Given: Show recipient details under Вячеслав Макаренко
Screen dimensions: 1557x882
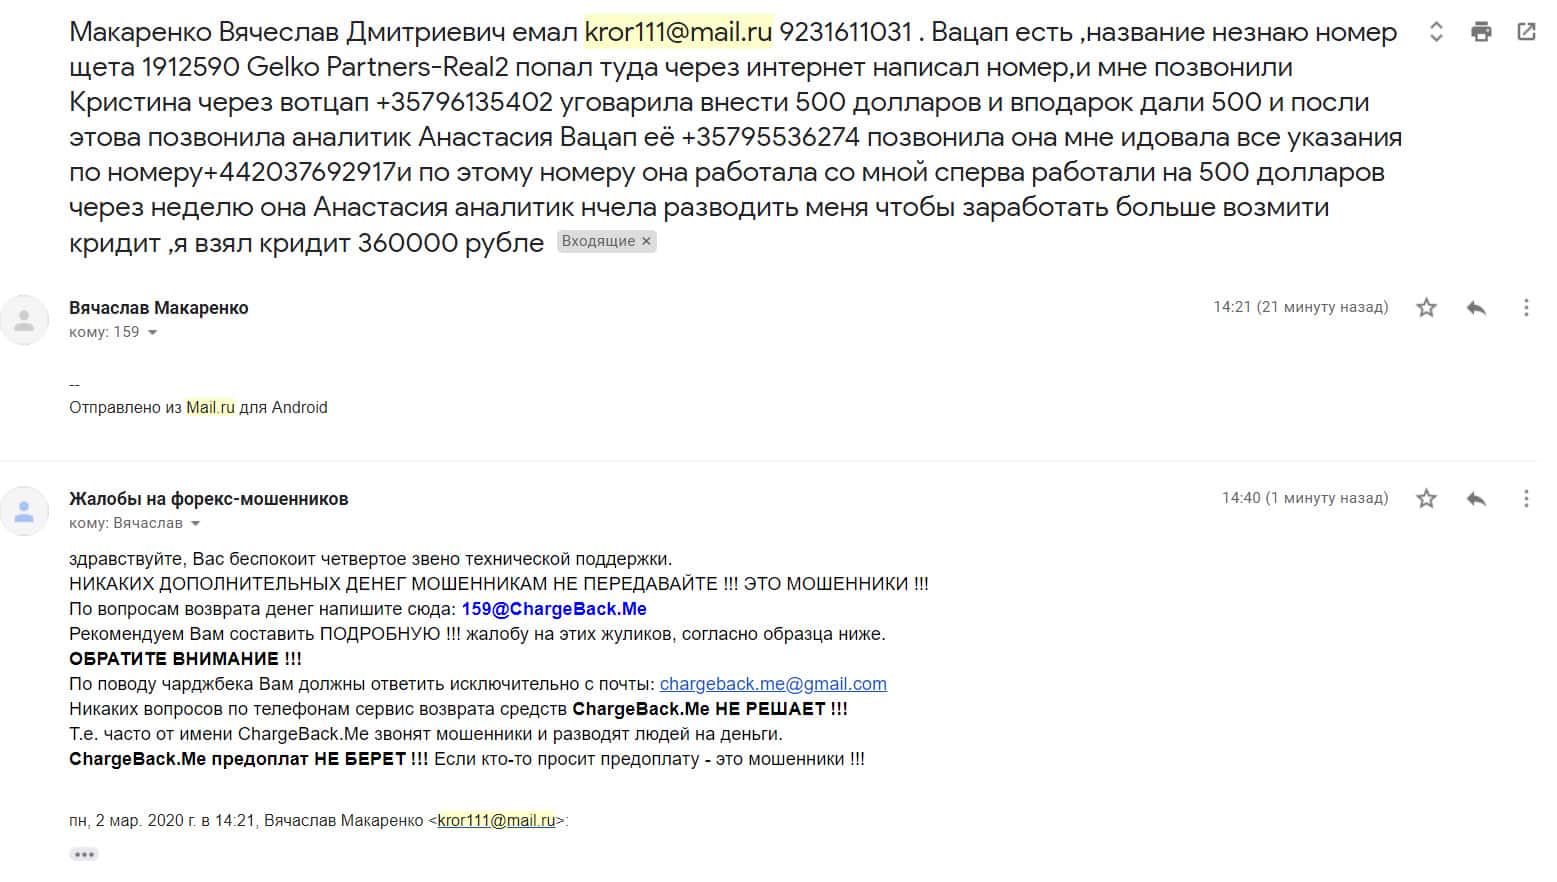Looking at the screenshot, I should [x=153, y=333].
